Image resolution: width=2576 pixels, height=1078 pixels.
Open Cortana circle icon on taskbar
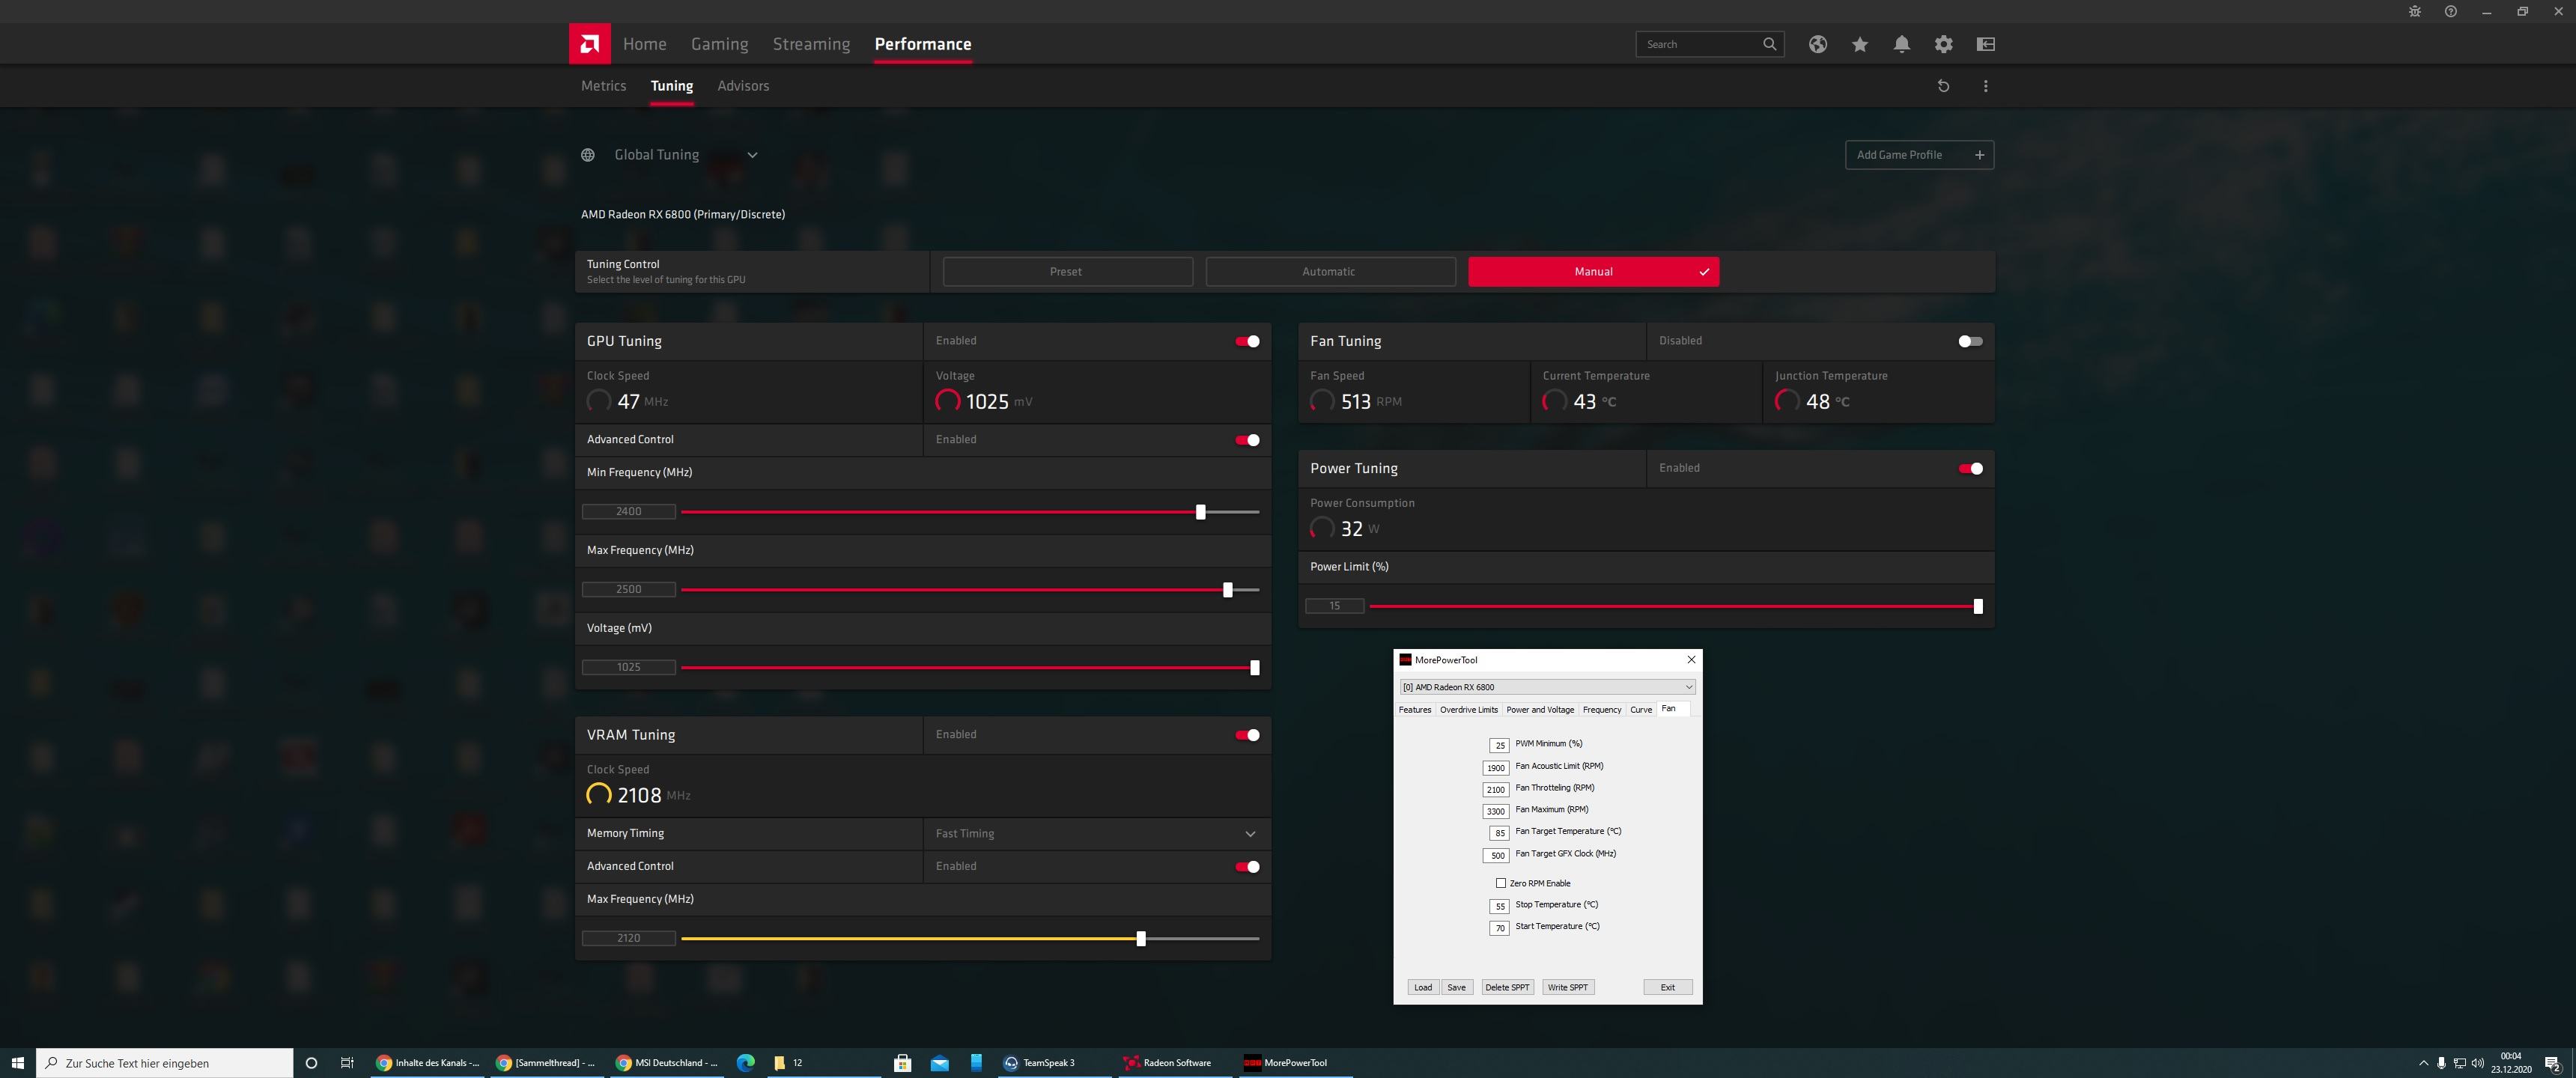(x=311, y=1063)
